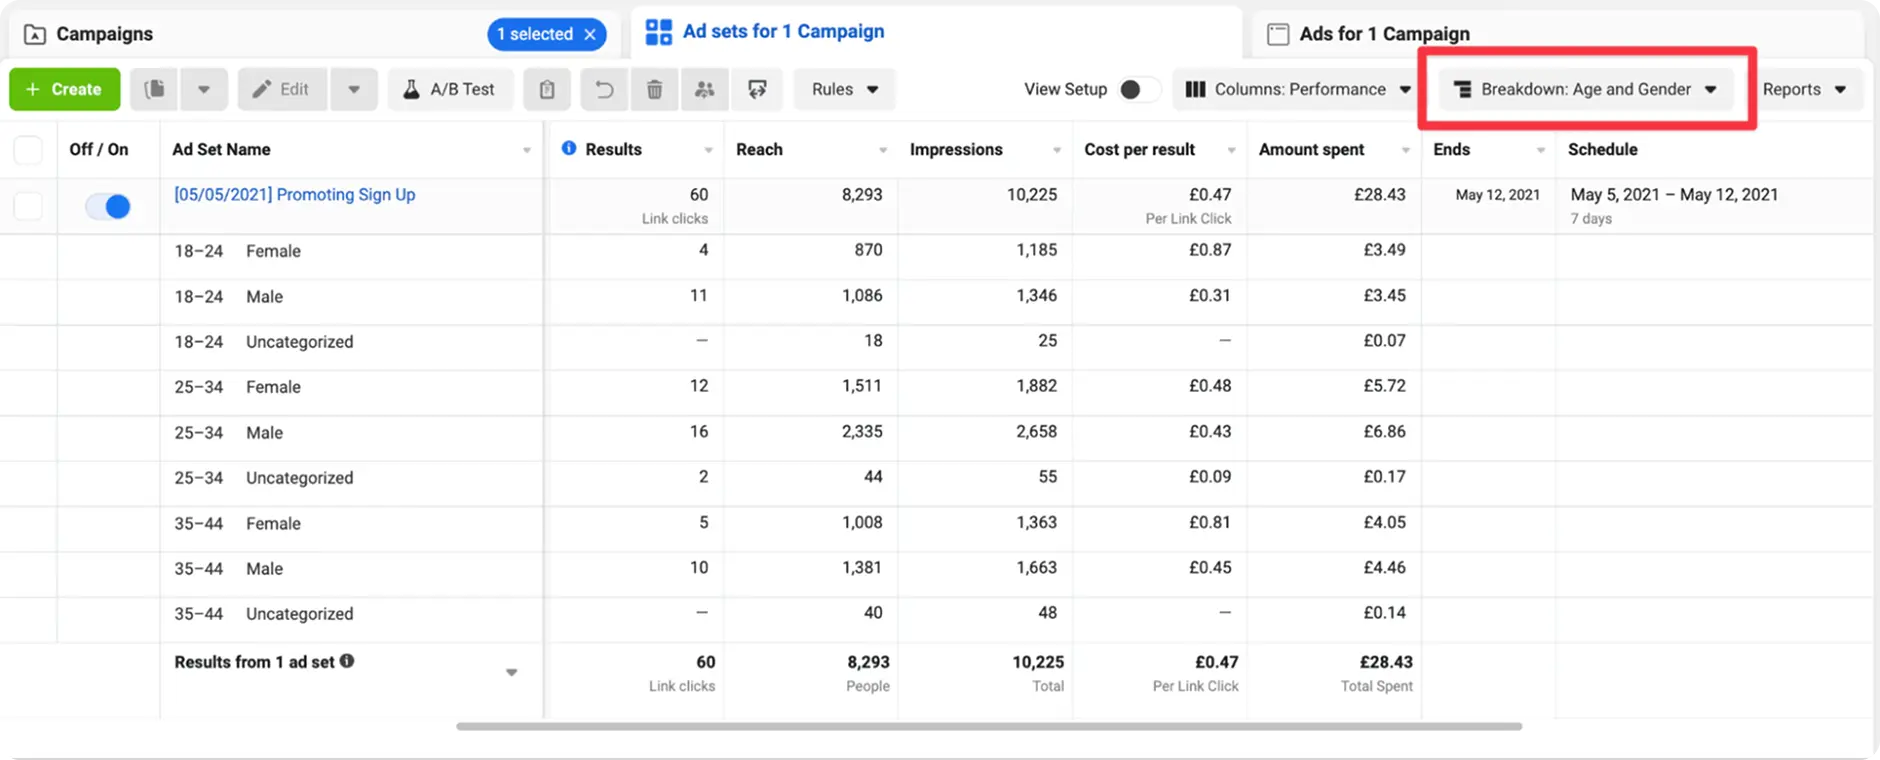Clear the 1 selected filter chip
Image resolution: width=1880 pixels, height=760 pixels.
[x=590, y=34]
